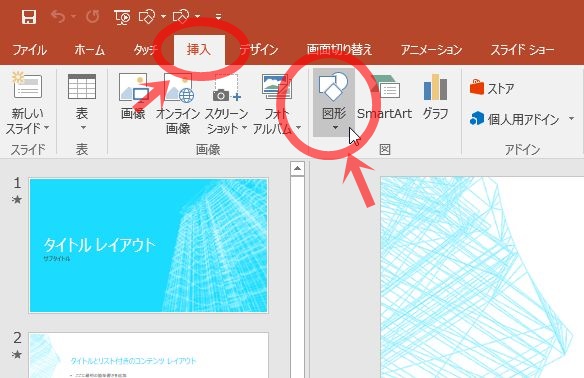Viewport: 584px width, 378px height.
Task: Click the first shapes quick access icon
Action: (x=146, y=17)
